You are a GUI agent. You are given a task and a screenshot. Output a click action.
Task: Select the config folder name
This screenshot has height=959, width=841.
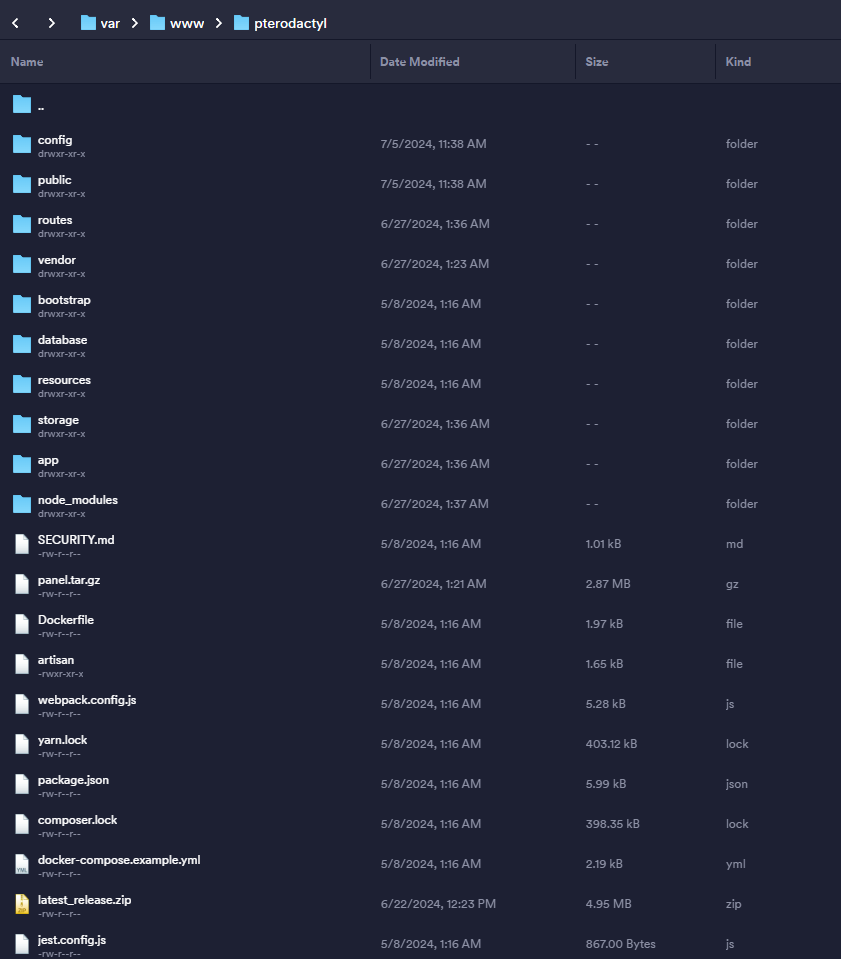pos(55,140)
